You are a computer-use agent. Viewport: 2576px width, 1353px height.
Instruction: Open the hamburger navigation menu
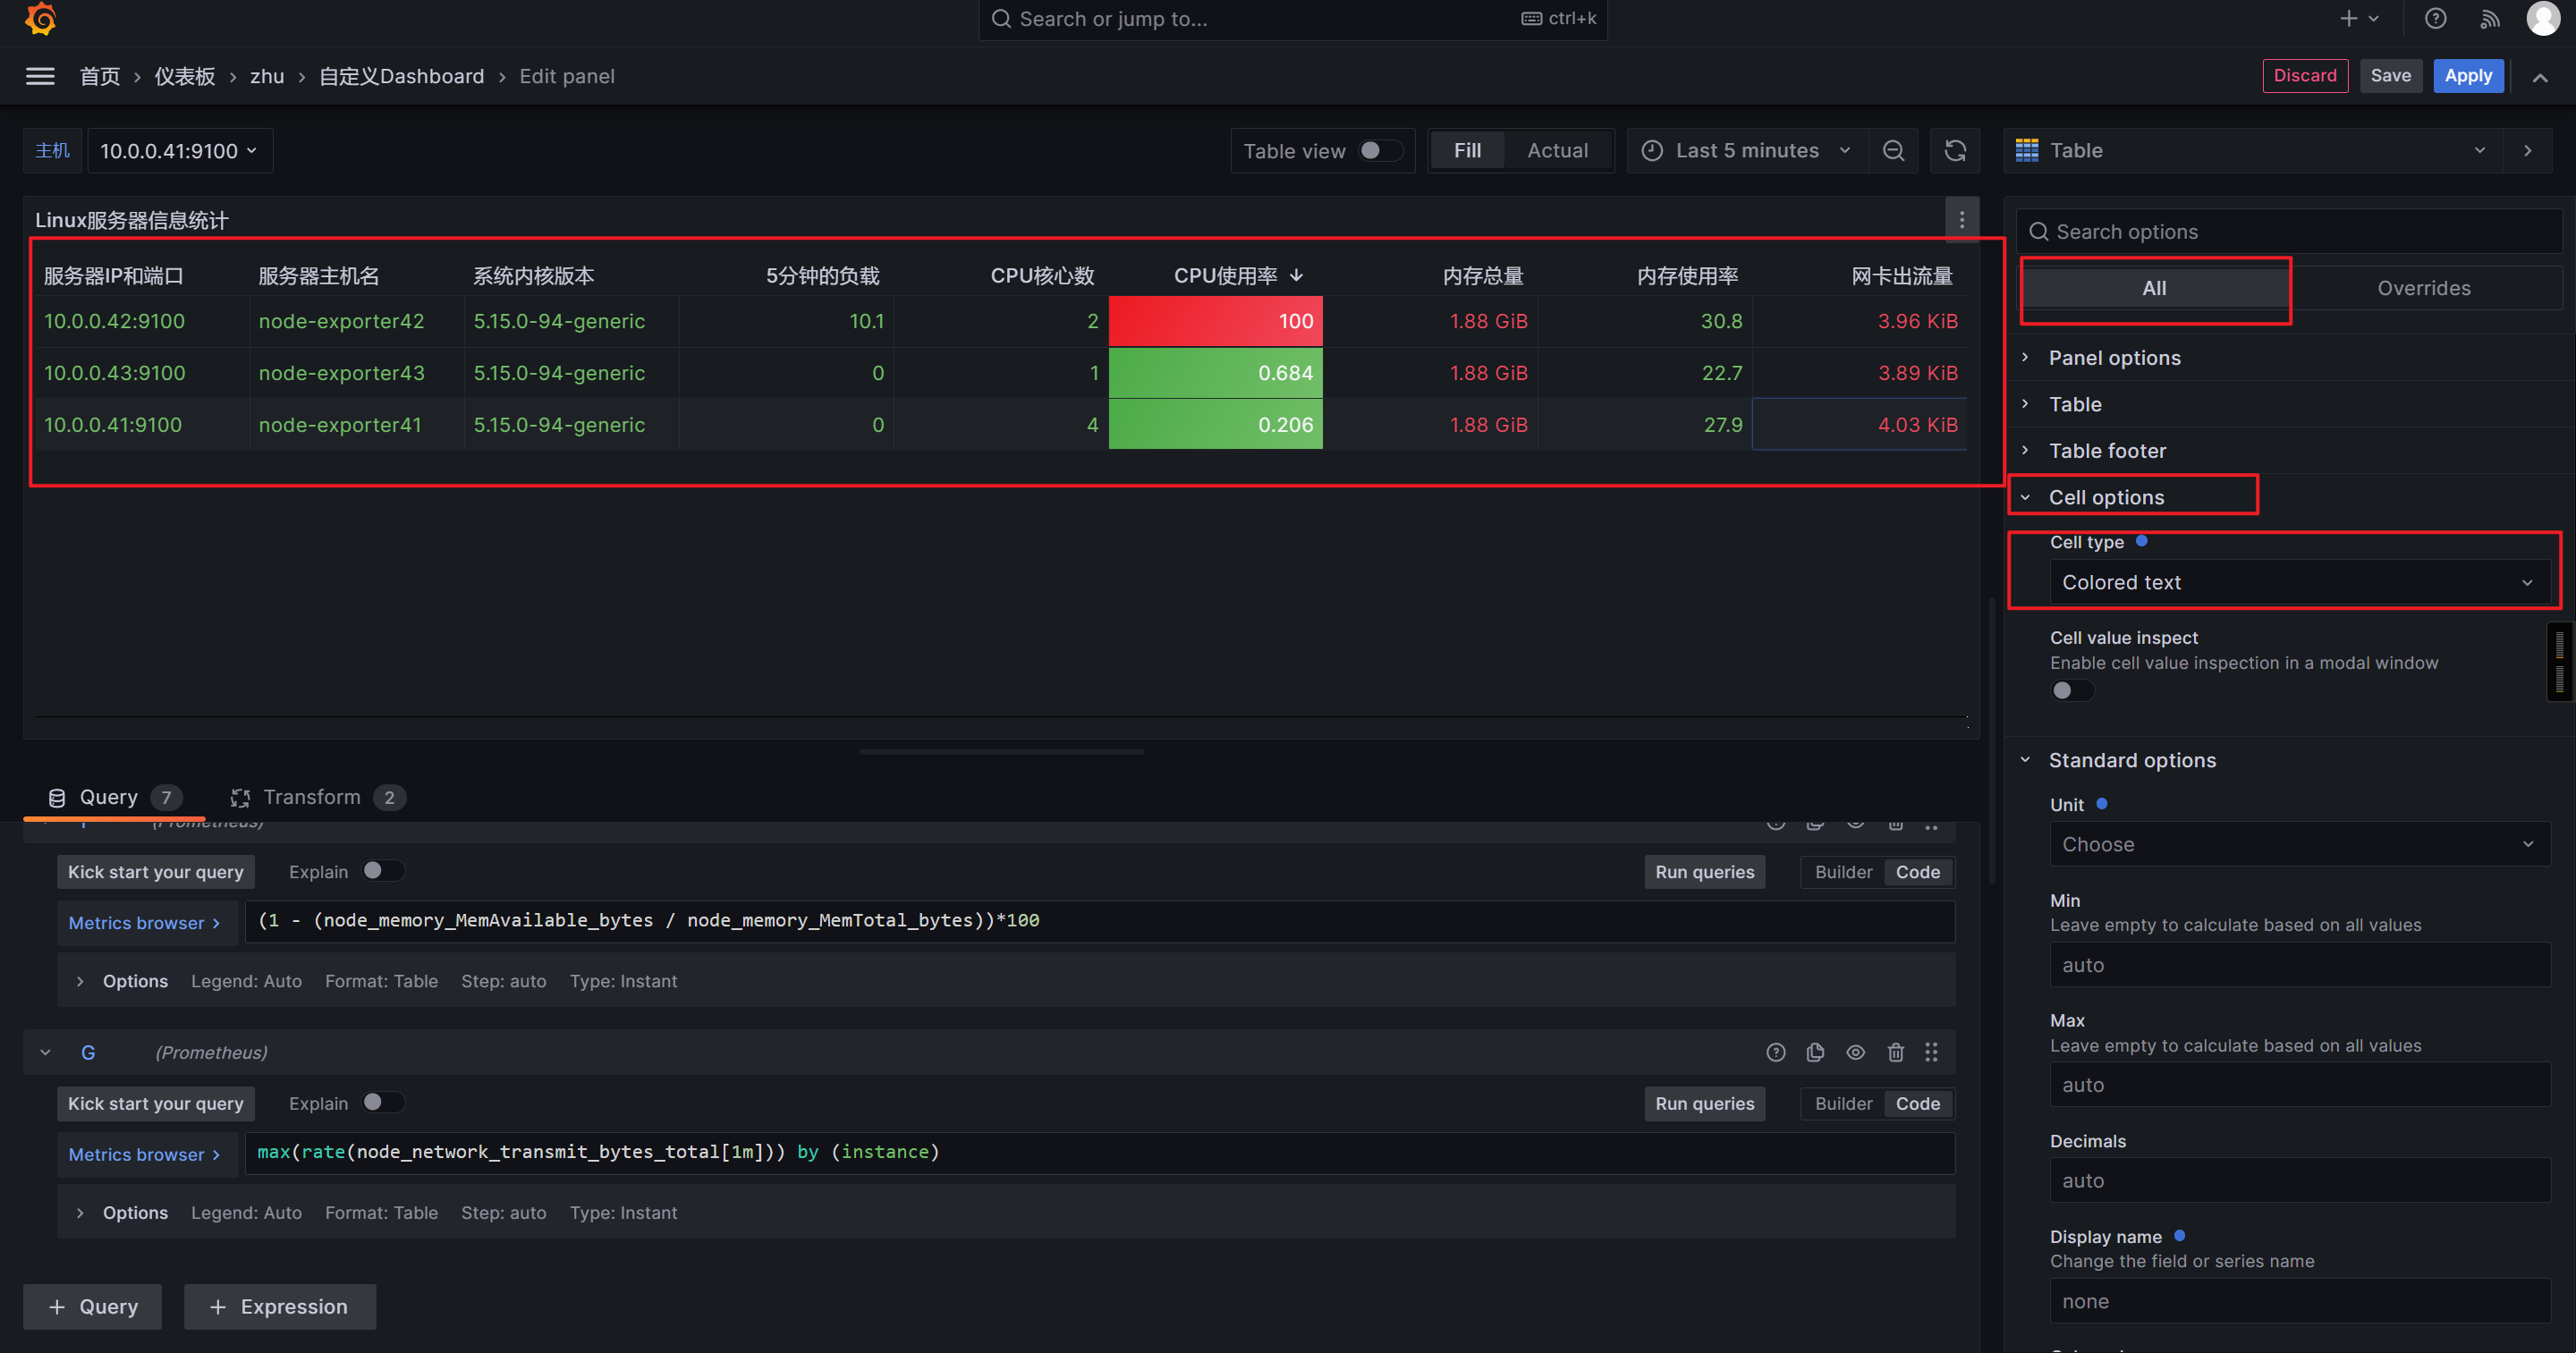pos(40,76)
